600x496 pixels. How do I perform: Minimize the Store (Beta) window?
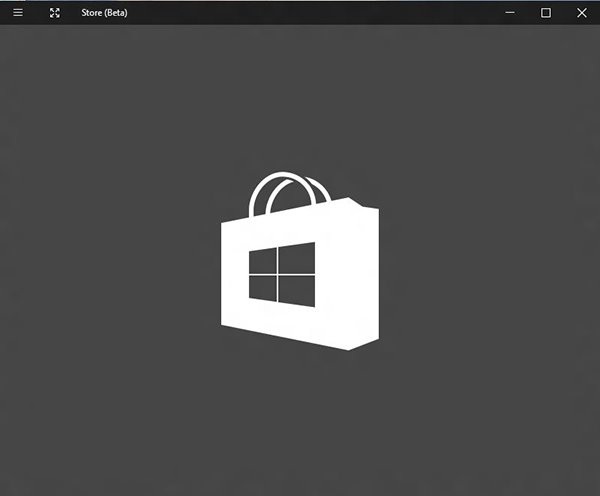click(x=510, y=13)
